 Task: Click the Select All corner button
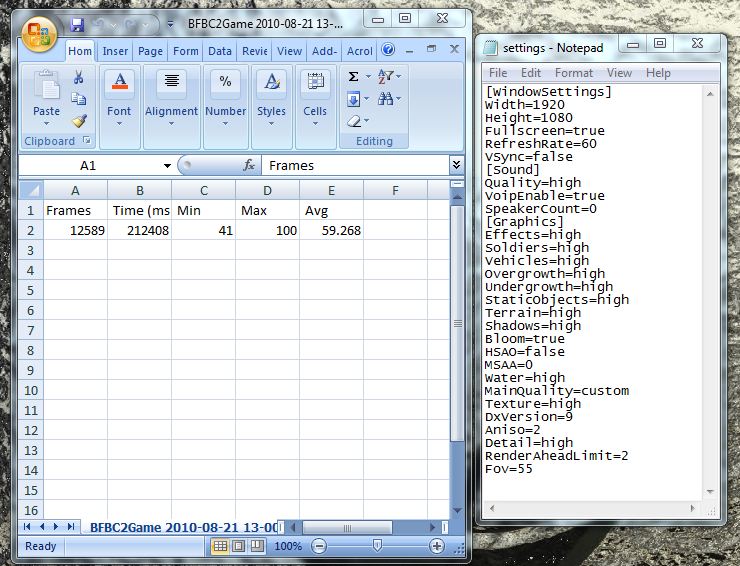pos(31,190)
